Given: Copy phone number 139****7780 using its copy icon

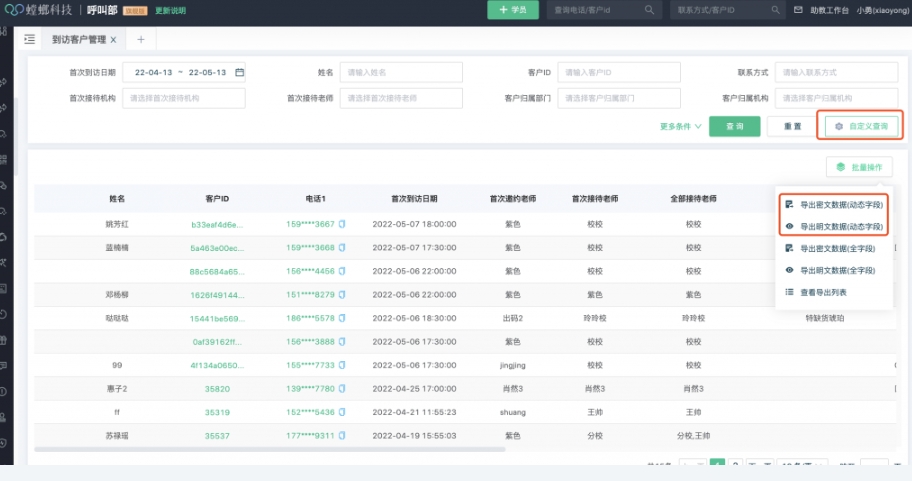Looking at the screenshot, I should point(342,389).
